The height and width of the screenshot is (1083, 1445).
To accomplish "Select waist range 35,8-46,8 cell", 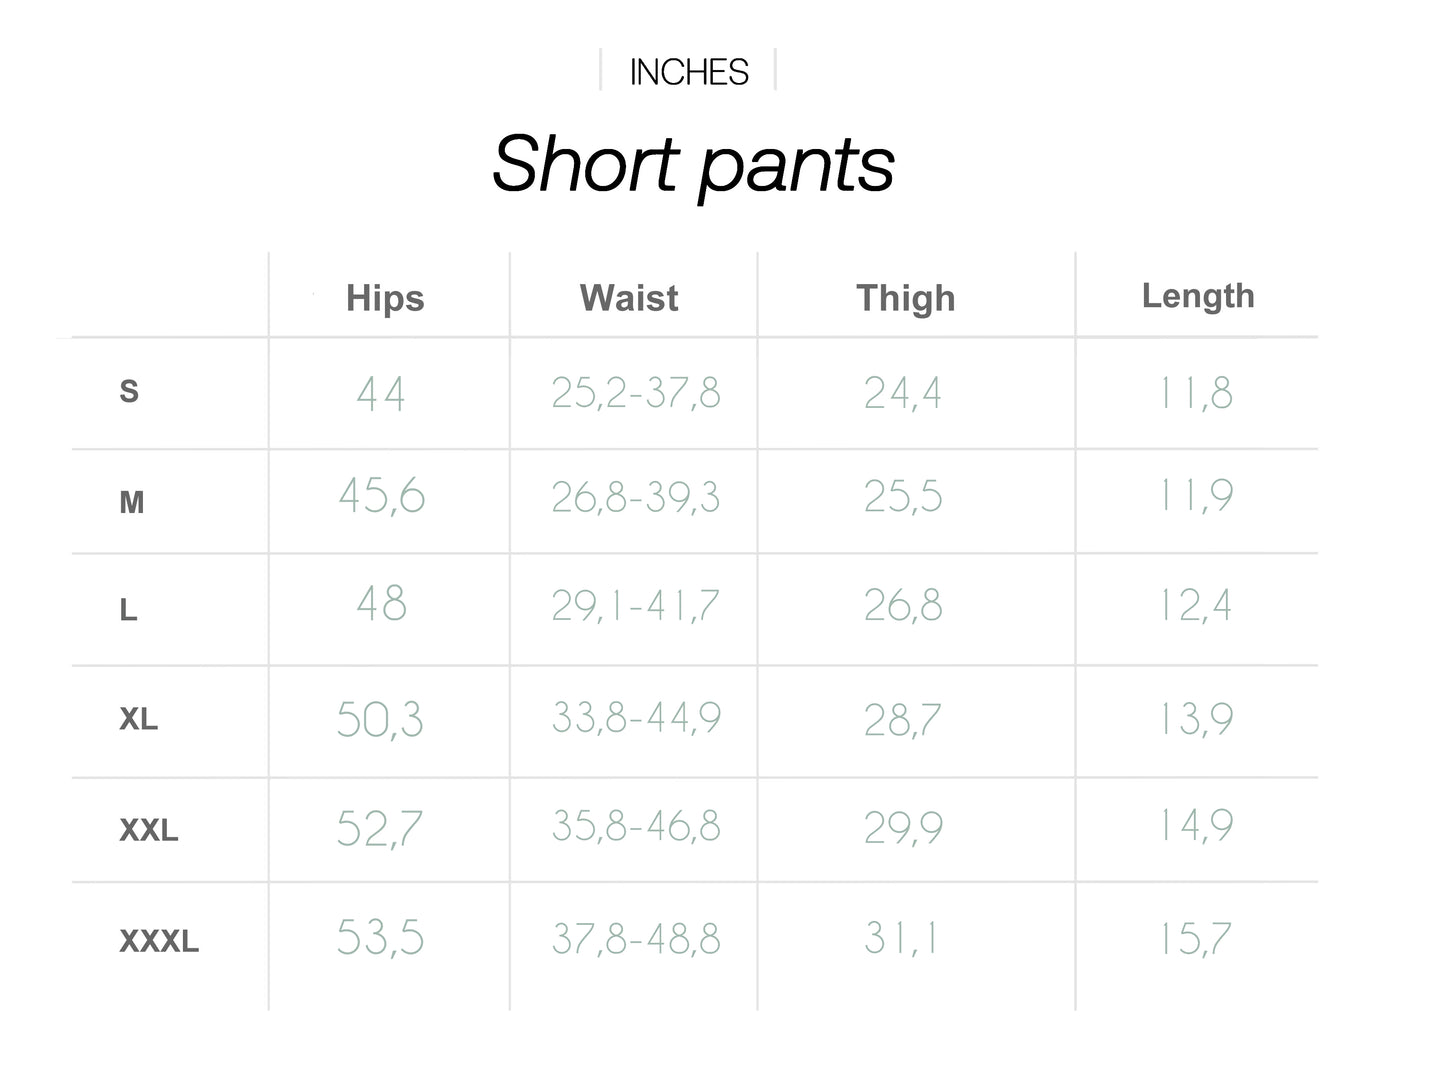I will (636, 826).
